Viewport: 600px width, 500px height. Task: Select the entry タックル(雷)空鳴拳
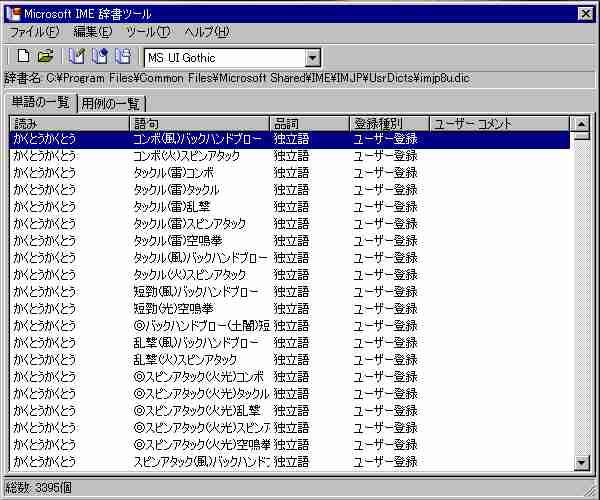click(x=290, y=241)
